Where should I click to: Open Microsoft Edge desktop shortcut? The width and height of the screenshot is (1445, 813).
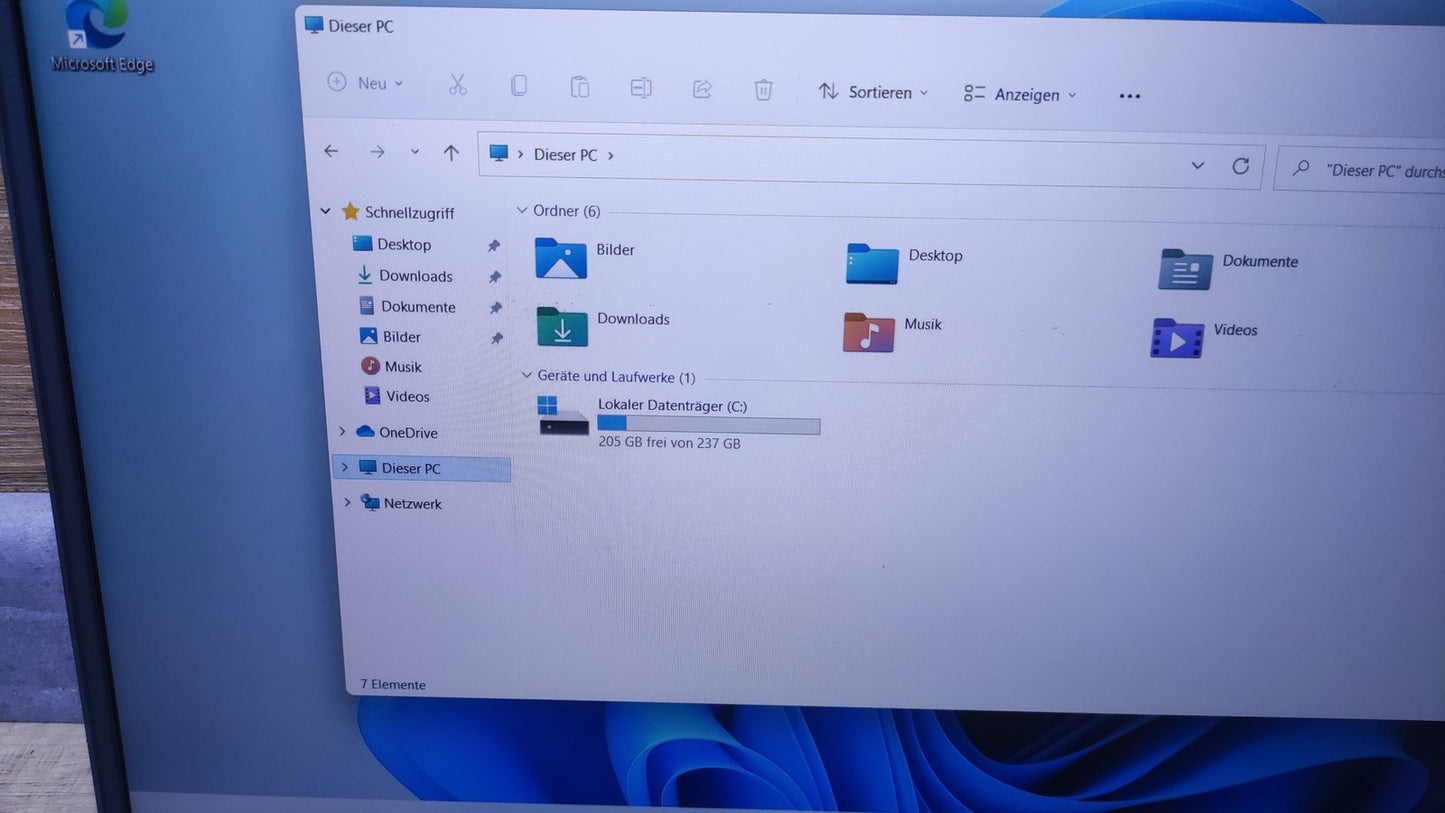101,38
